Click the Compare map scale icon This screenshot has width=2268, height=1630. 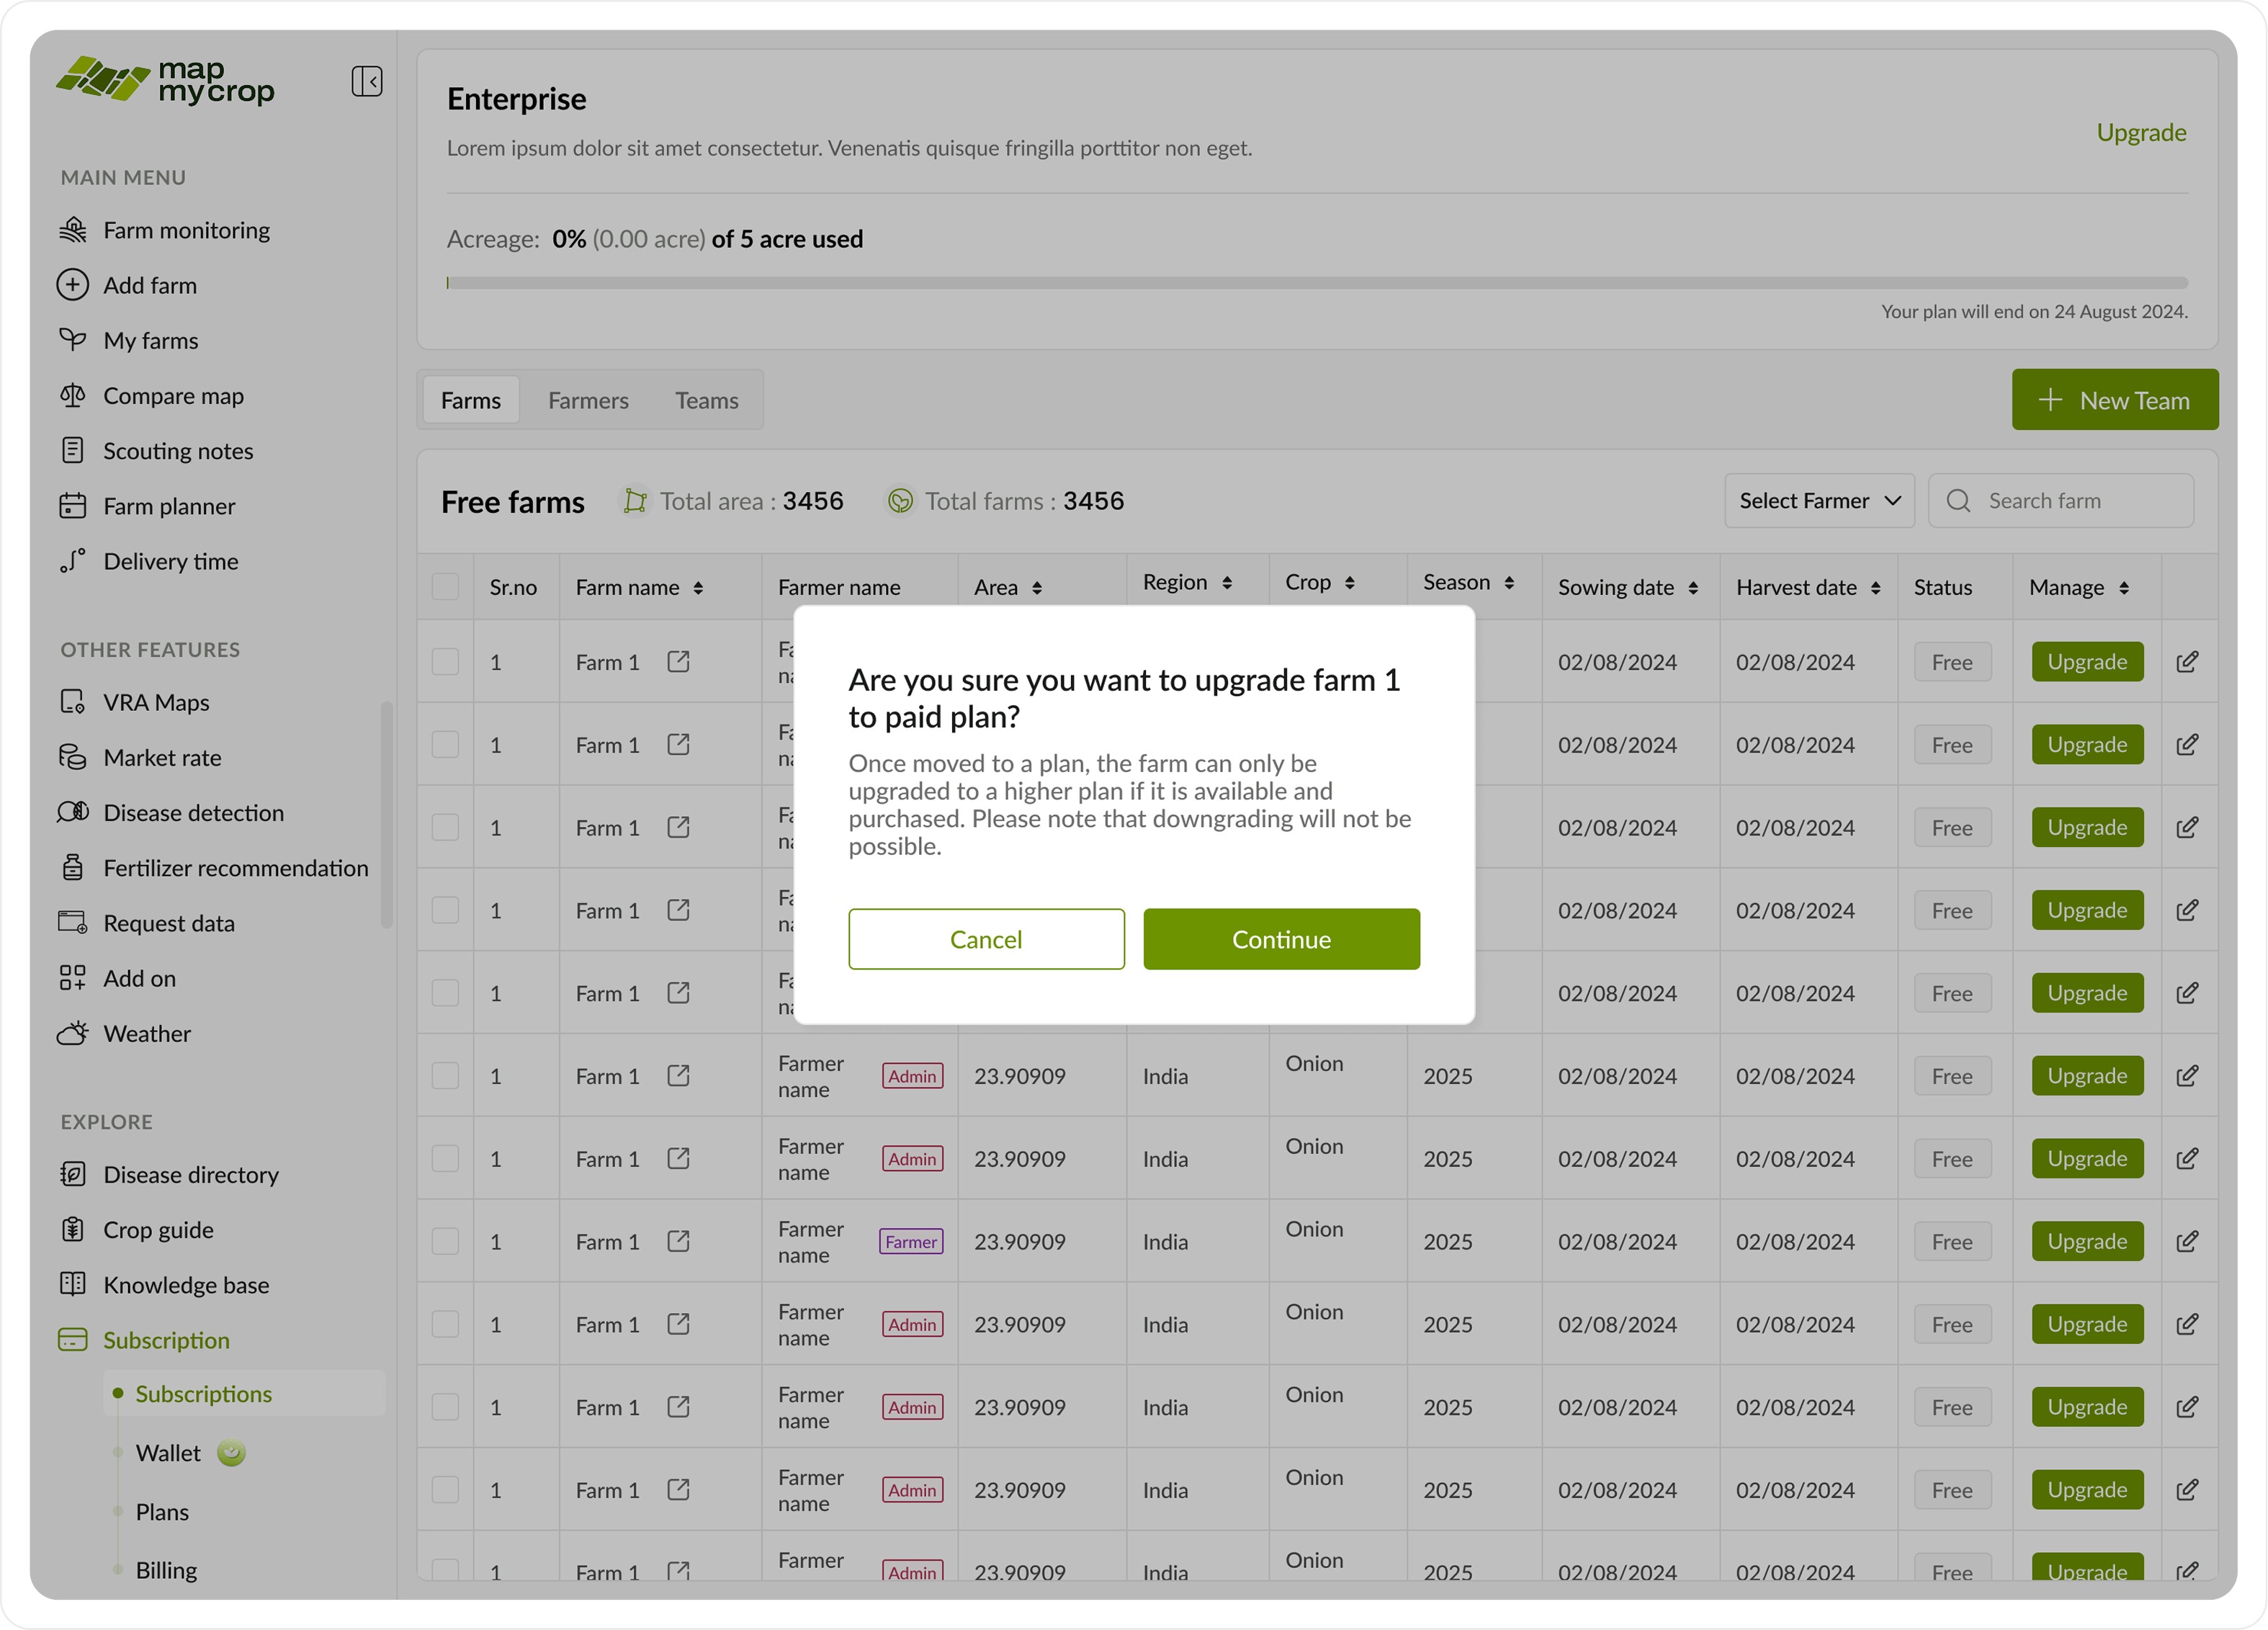[72, 395]
